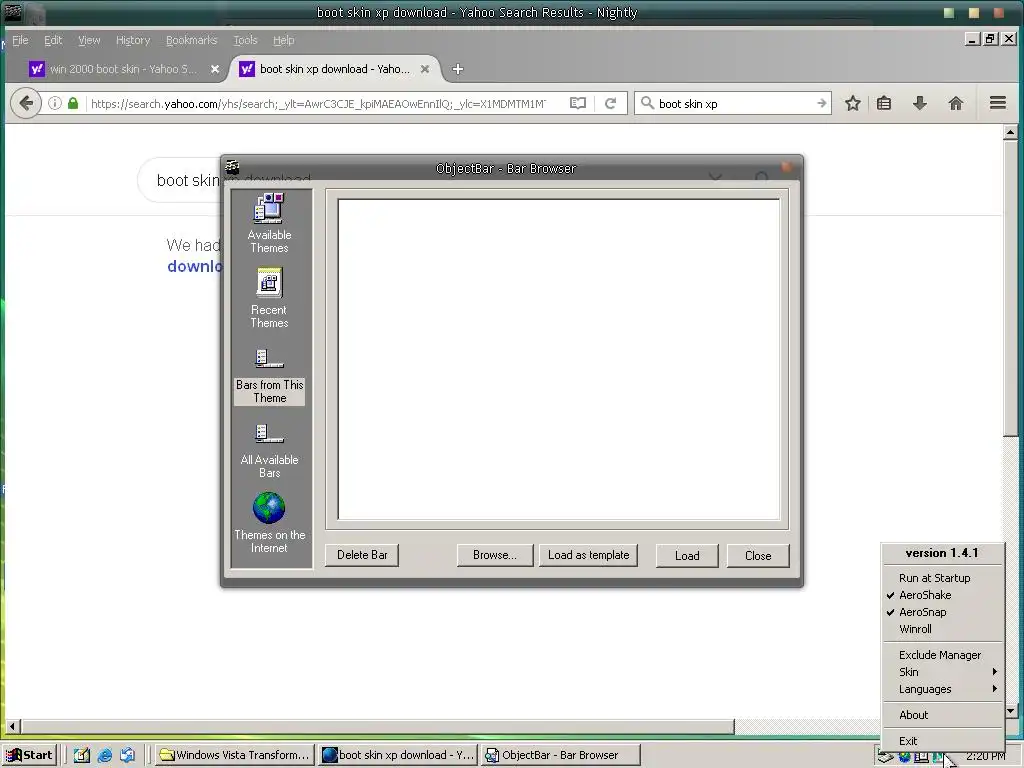Bookmark this page with the star icon
This screenshot has height=768, width=1024.
[852, 103]
